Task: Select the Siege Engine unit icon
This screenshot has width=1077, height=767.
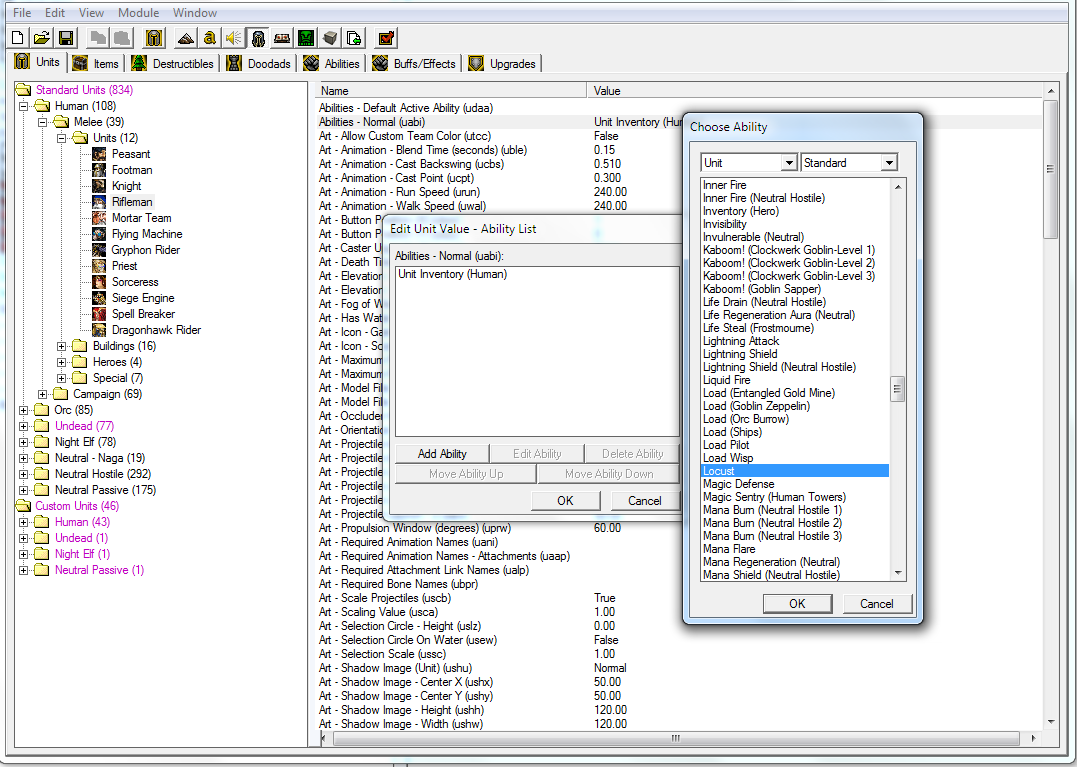Action: coord(100,298)
